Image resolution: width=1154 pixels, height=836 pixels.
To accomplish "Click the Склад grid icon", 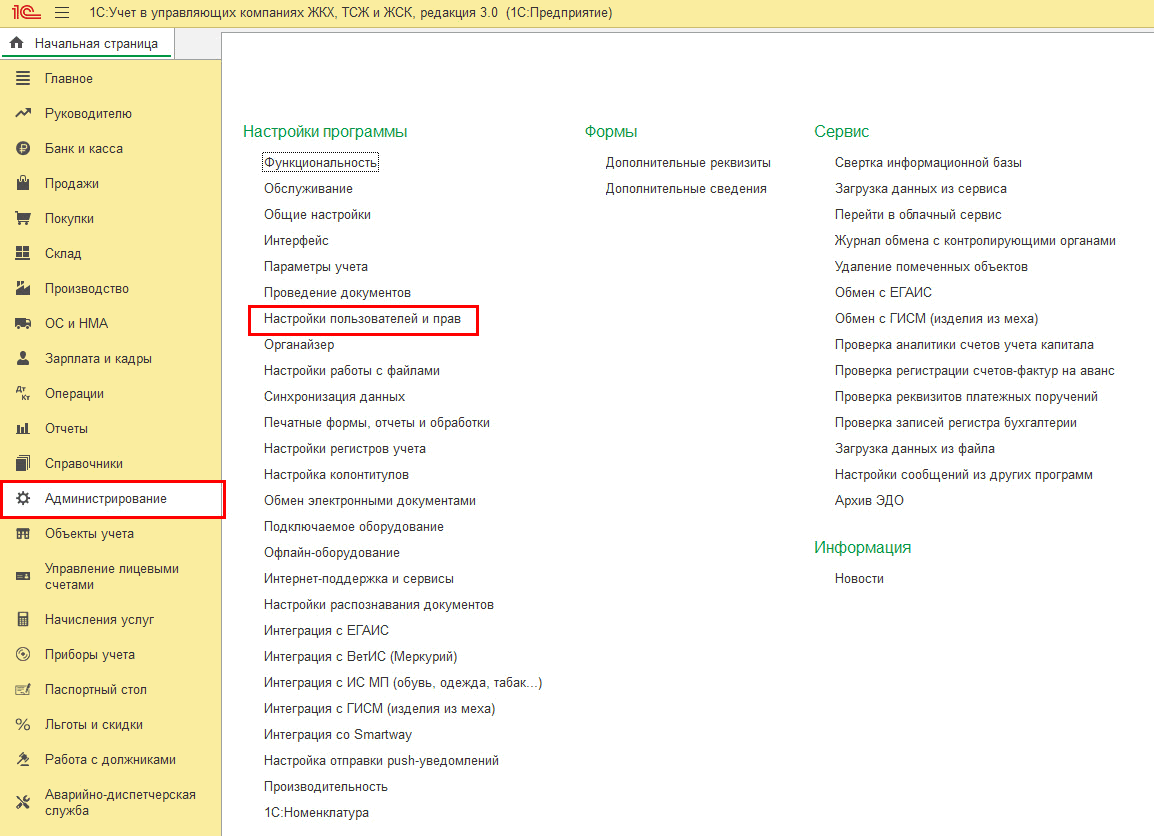I will click(23, 253).
